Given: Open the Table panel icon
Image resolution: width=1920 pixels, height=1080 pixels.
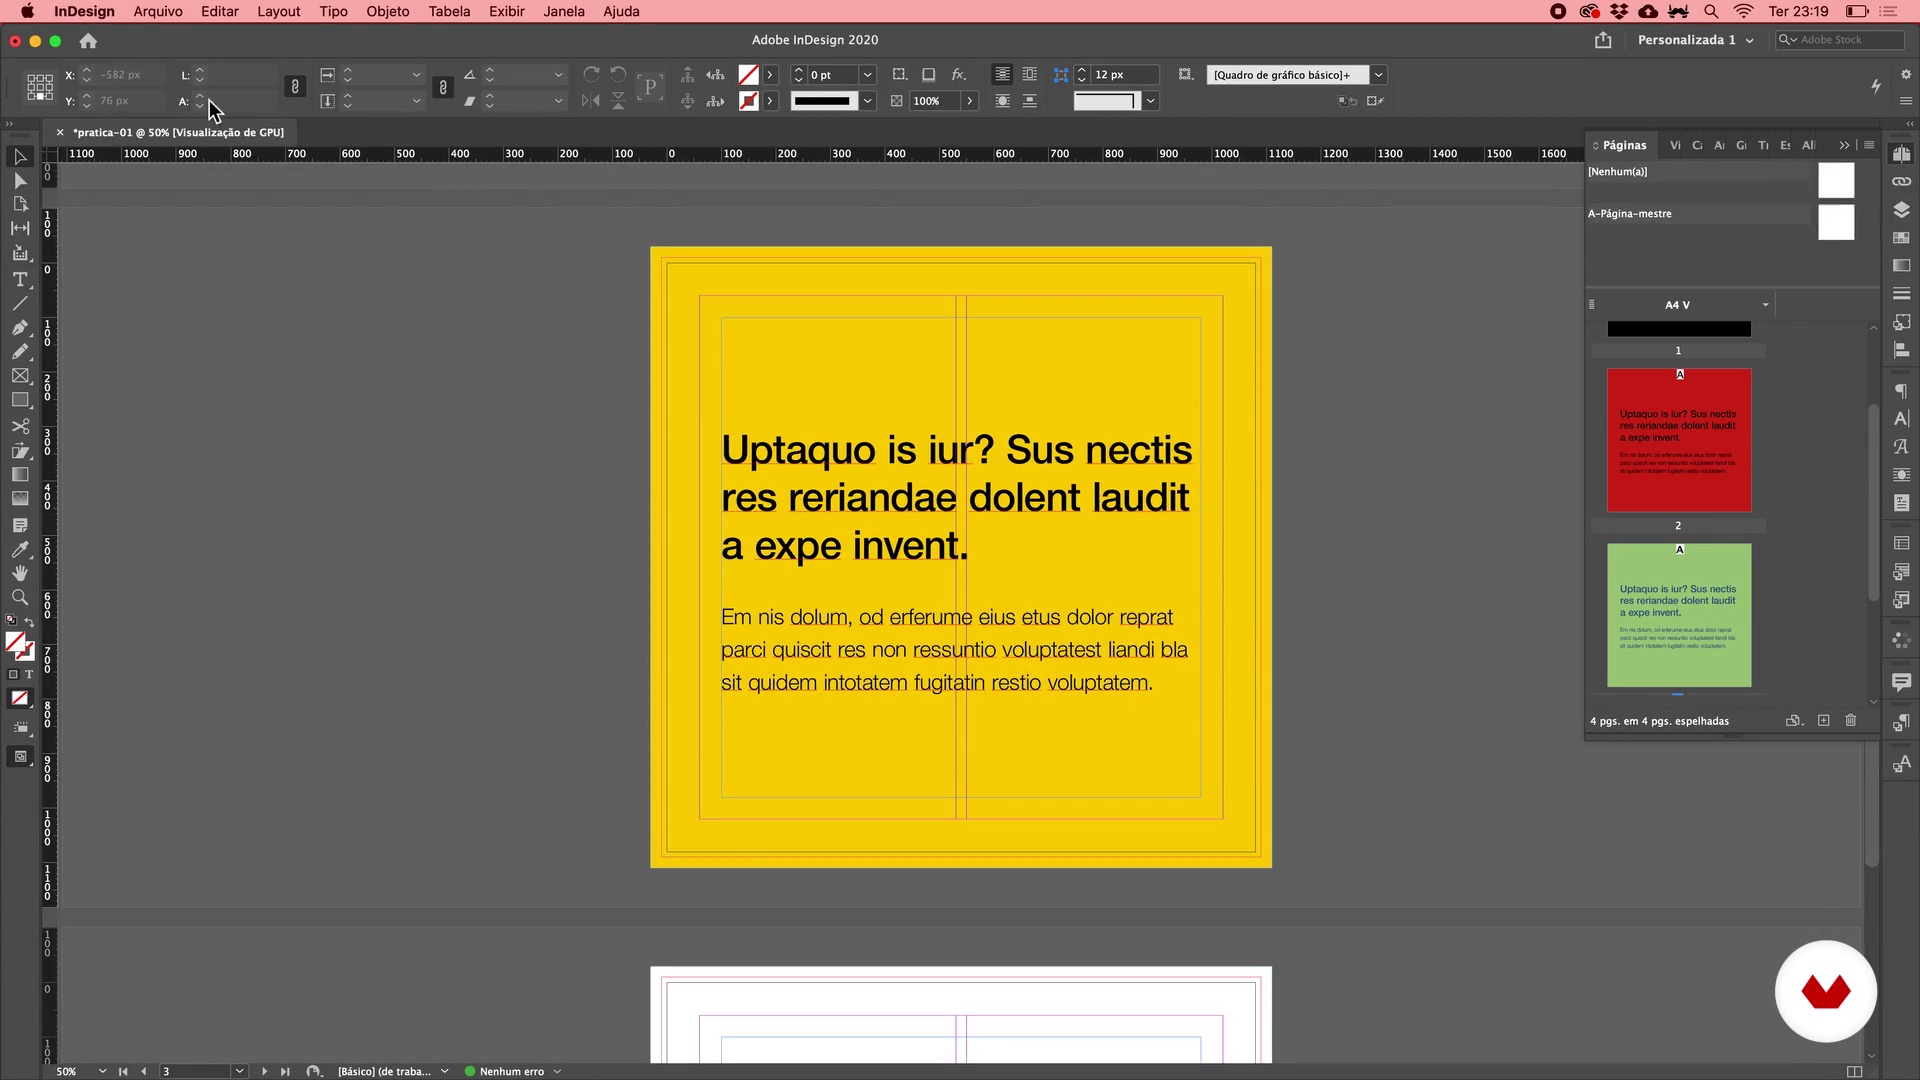Looking at the screenshot, I should [1901, 543].
